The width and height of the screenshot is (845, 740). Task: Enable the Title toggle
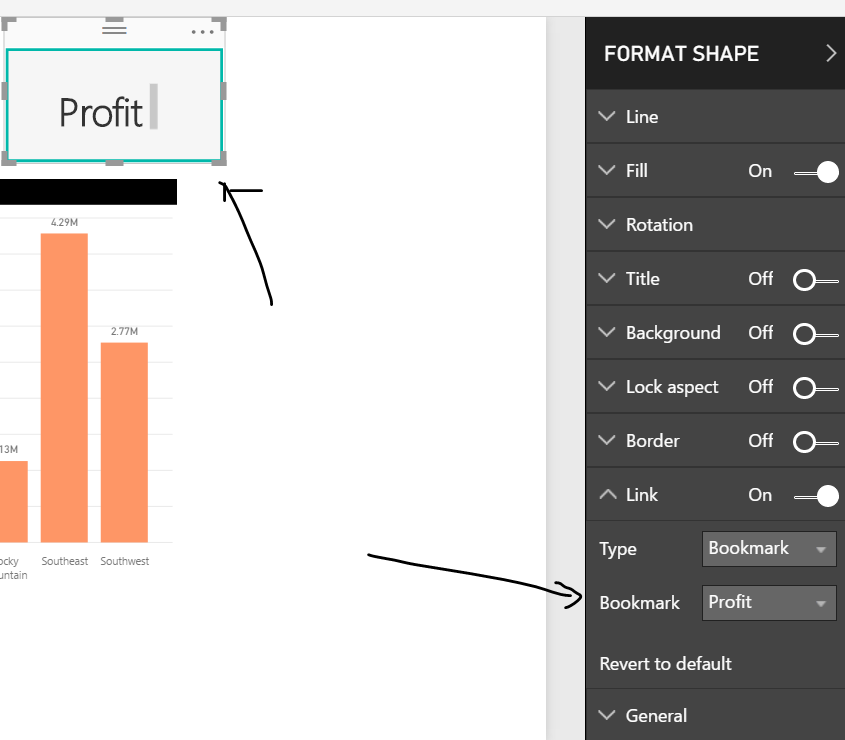[x=816, y=280]
